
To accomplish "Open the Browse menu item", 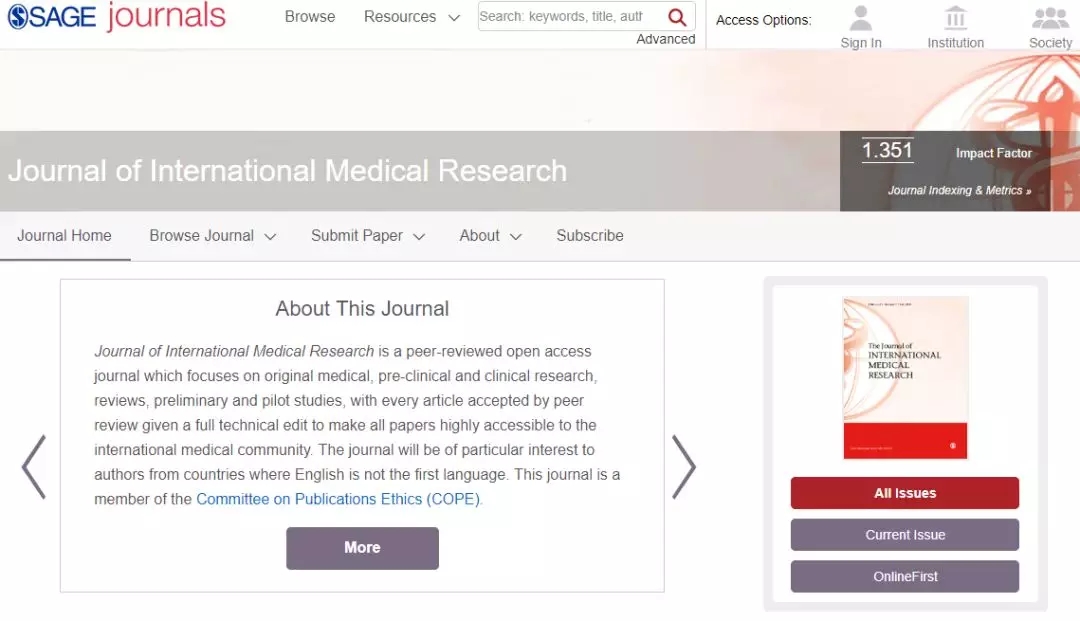I will click(310, 17).
